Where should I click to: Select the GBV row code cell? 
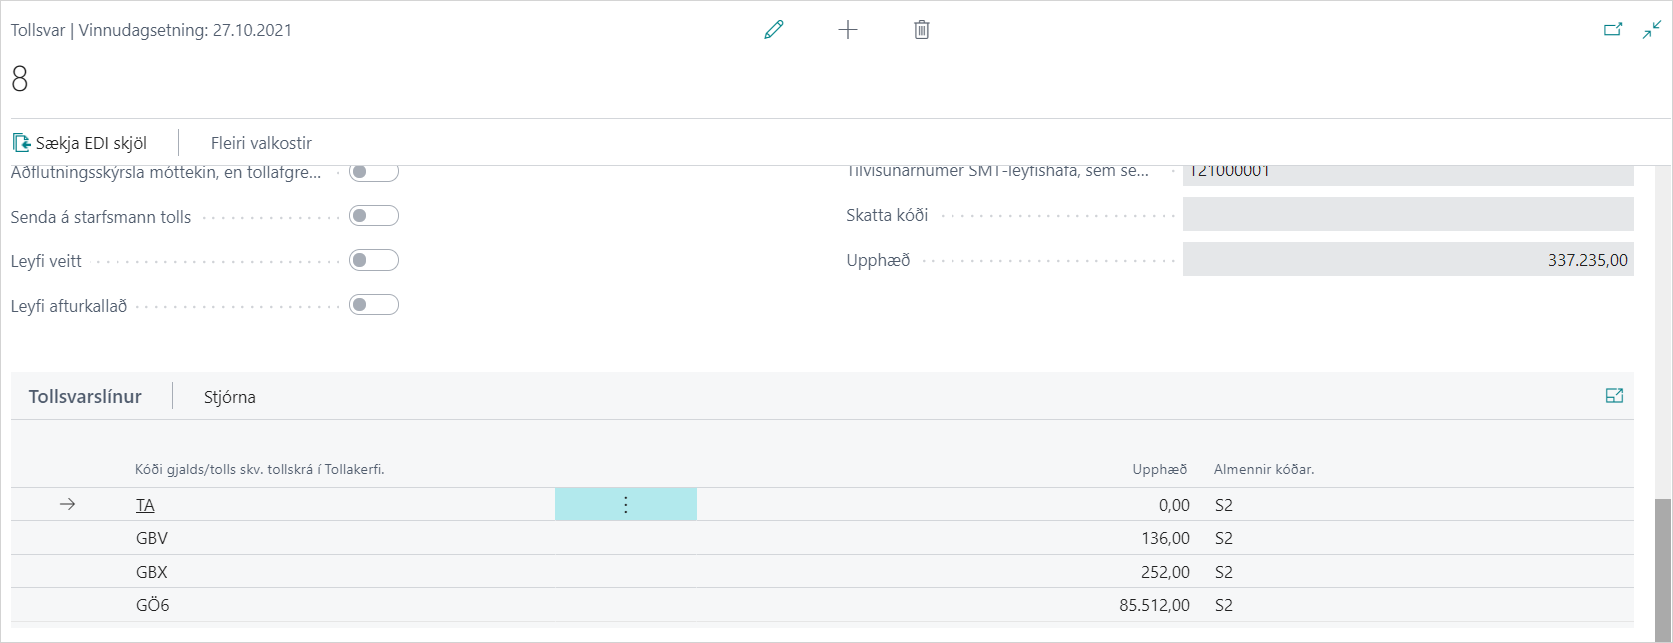[x=152, y=539]
